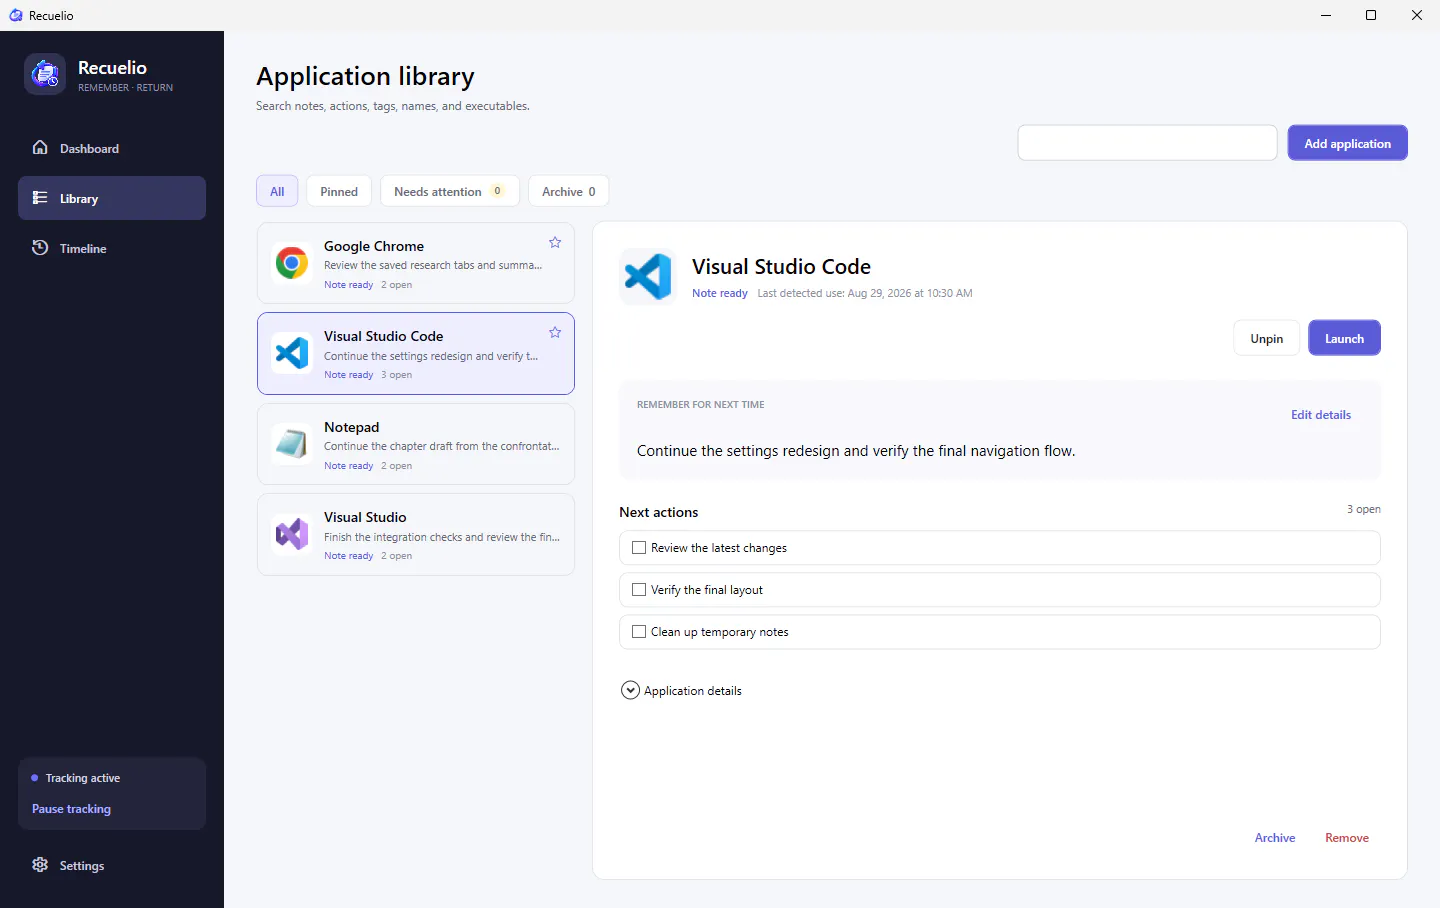Launch Visual Studio Code
Viewport: 1440px width, 908px height.
[x=1344, y=338]
